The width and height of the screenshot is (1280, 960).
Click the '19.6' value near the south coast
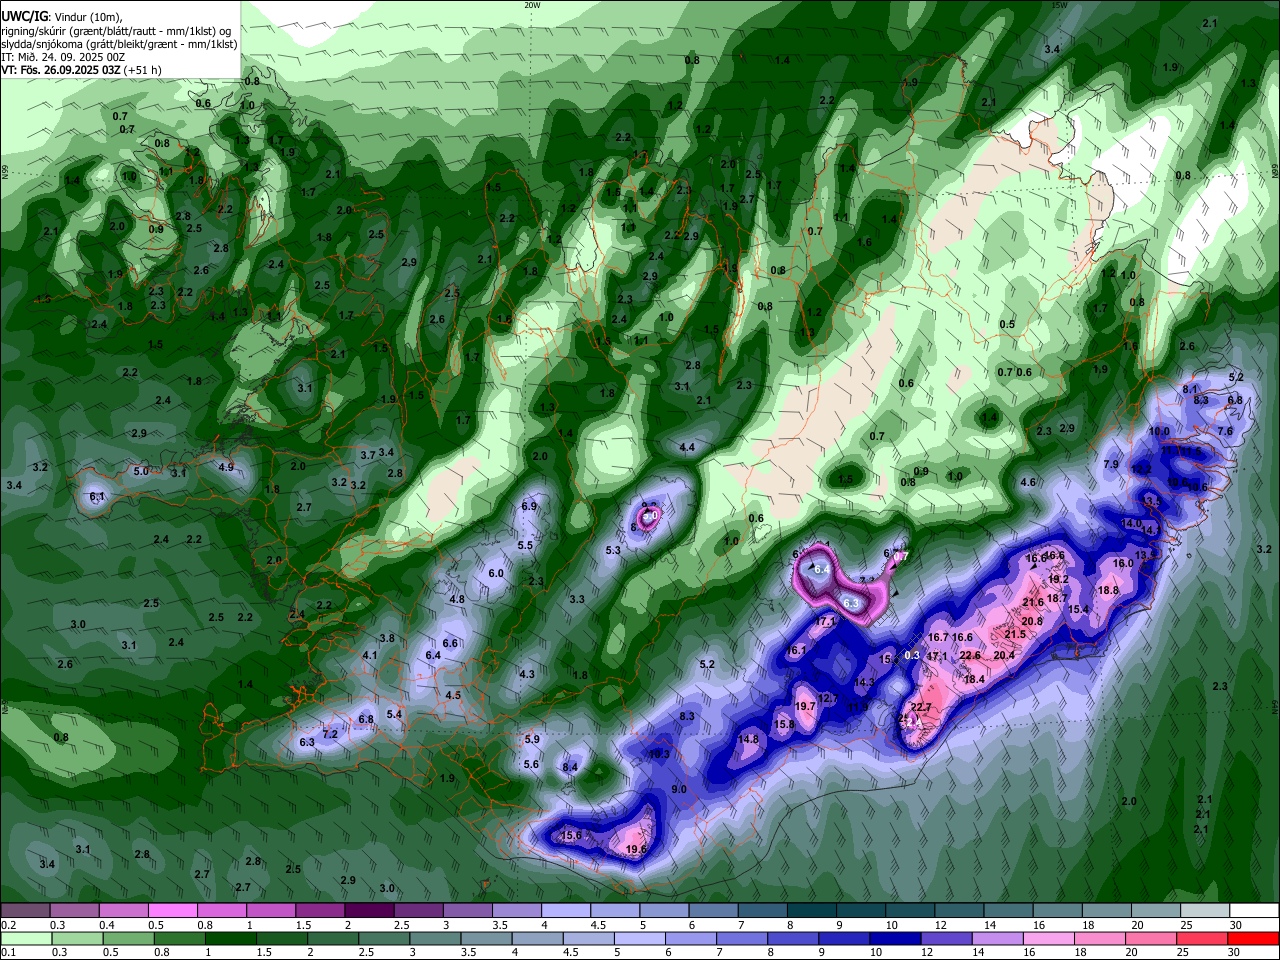pyautogui.click(x=636, y=849)
